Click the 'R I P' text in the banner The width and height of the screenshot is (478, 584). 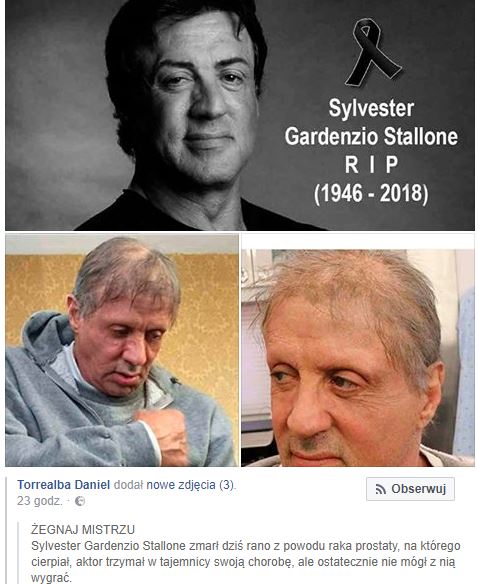click(371, 165)
